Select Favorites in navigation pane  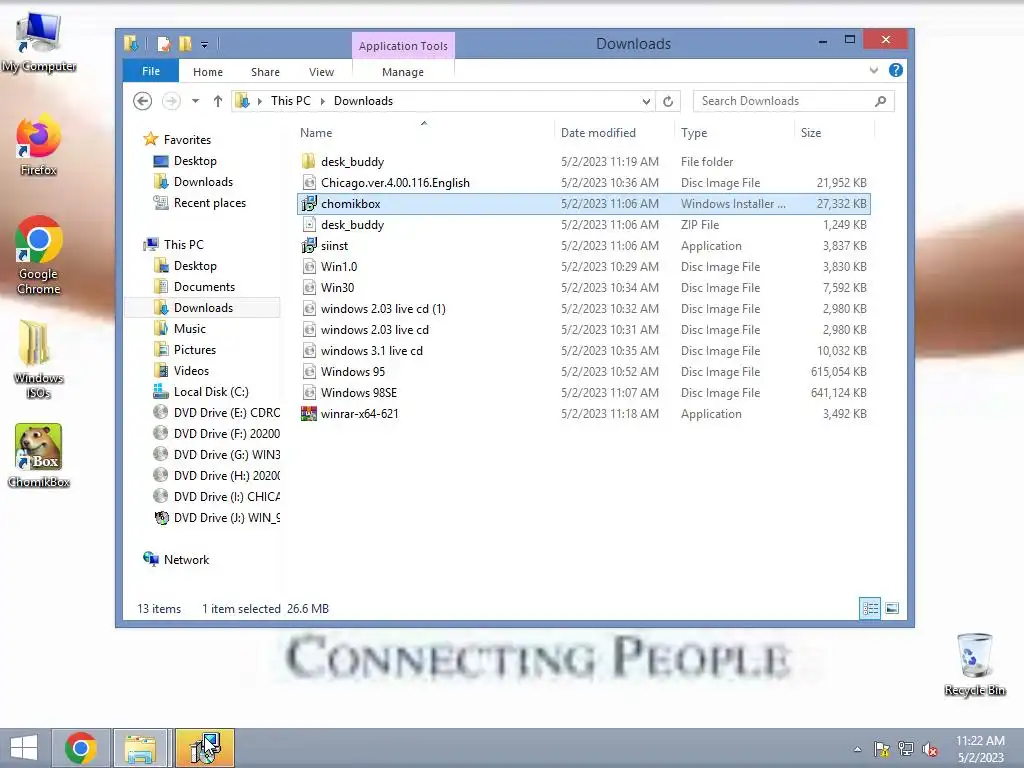pos(187,140)
